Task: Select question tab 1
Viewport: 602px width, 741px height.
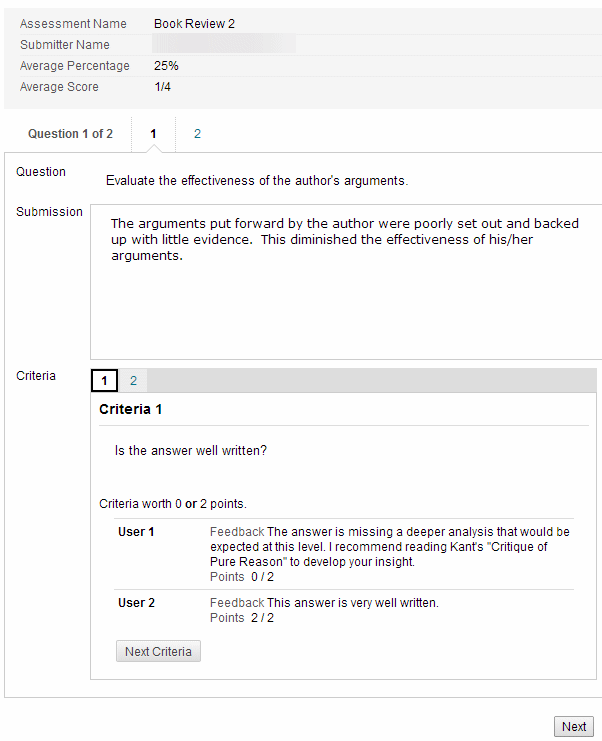Action: click(153, 134)
